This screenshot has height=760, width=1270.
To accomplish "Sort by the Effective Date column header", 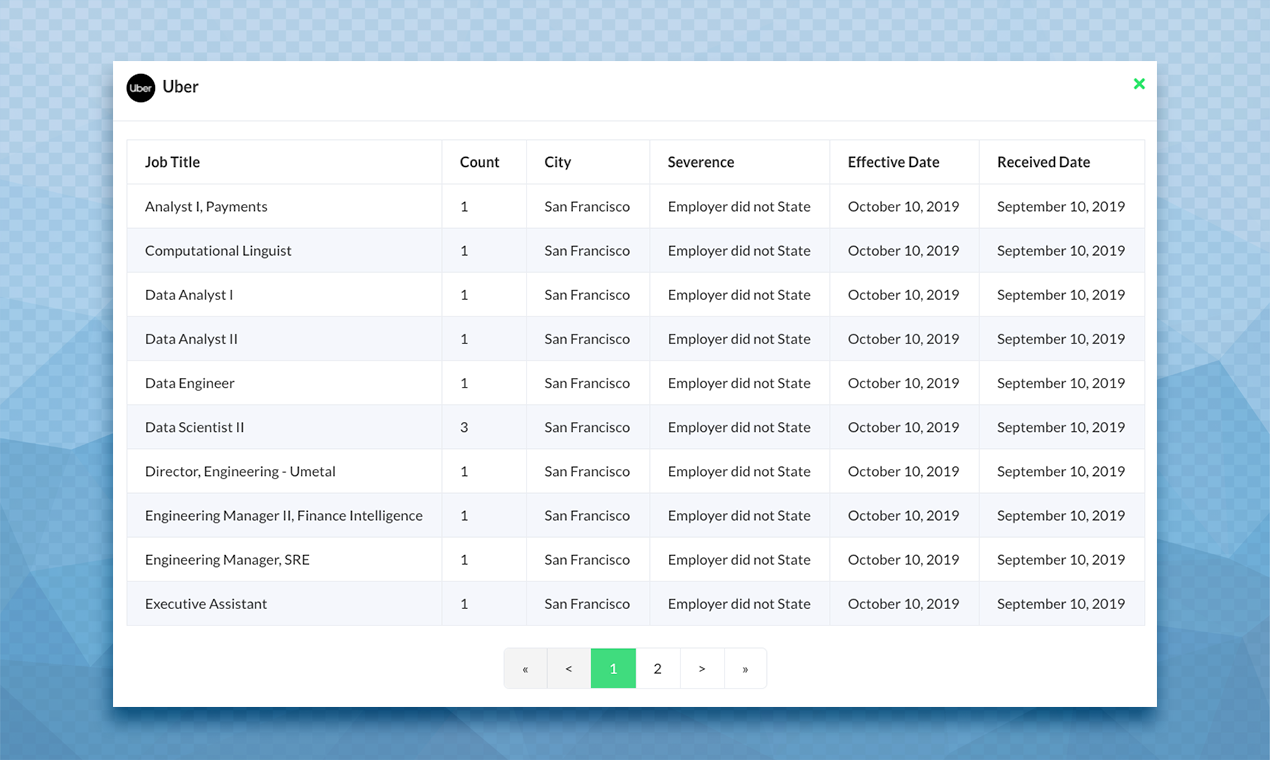I will pyautogui.click(x=893, y=161).
